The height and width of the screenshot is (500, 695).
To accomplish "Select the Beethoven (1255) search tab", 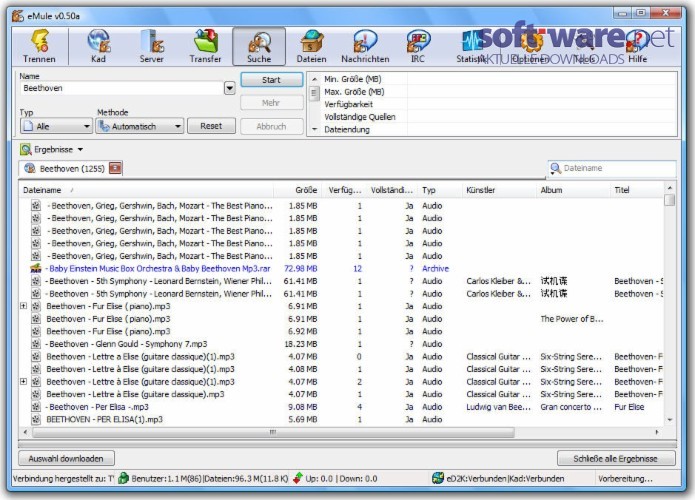I will coord(71,168).
